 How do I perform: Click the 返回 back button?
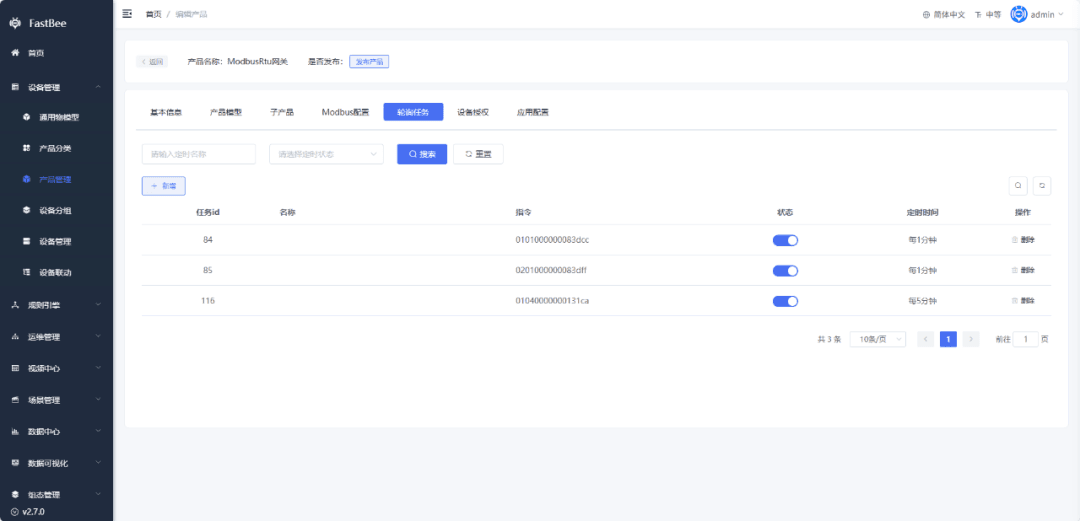click(x=152, y=62)
